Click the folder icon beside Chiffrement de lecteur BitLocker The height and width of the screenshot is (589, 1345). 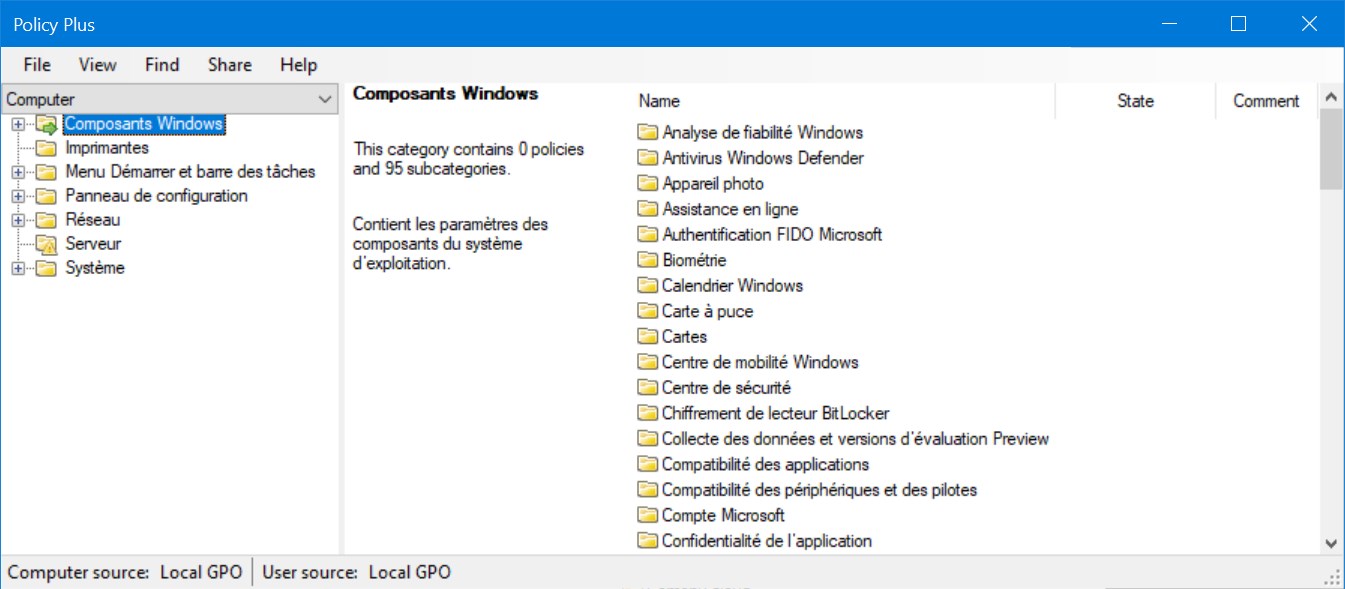[648, 413]
